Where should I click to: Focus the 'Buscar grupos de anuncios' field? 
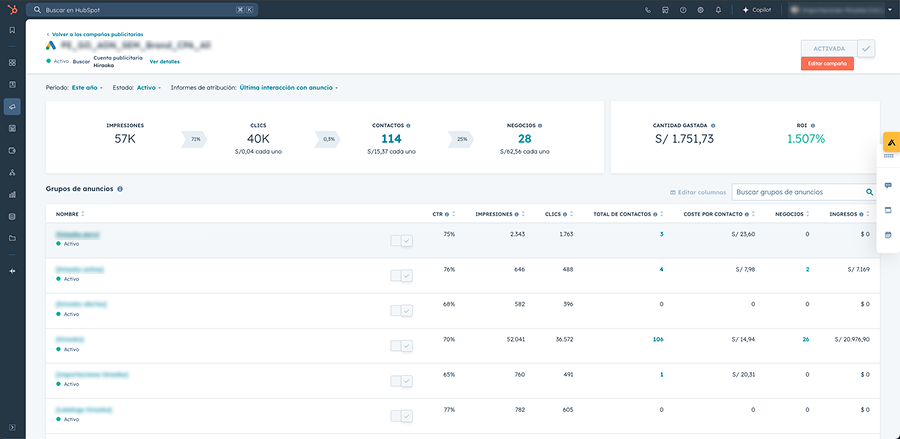(x=805, y=192)
